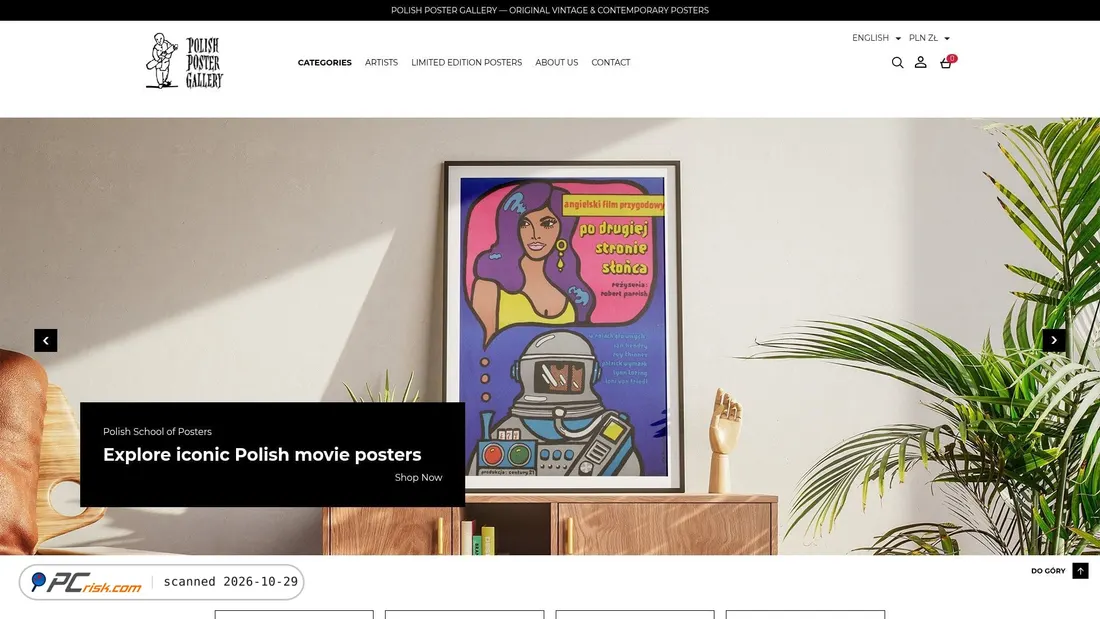Click the top announcement bar text
Screen dimensions: 1100x619
pos(550,10)
